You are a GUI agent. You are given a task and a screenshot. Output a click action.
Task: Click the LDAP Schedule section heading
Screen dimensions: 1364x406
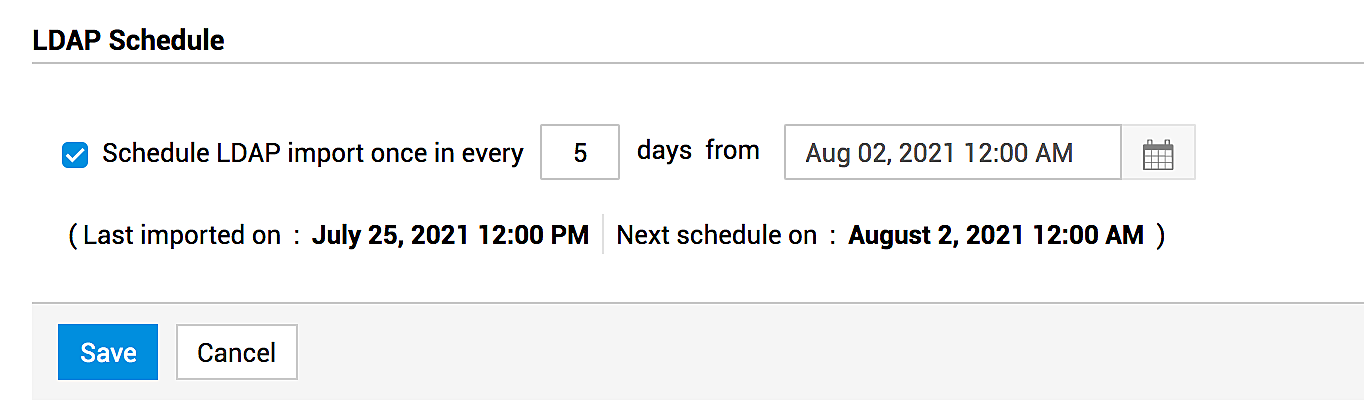coord(128,41)
